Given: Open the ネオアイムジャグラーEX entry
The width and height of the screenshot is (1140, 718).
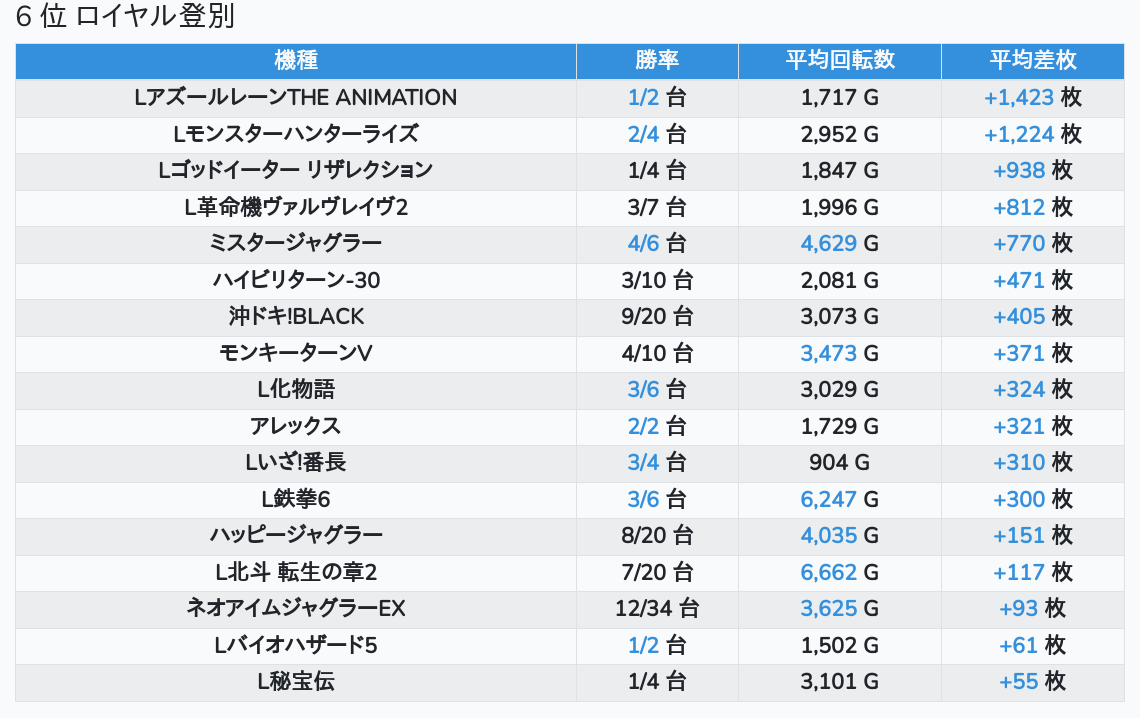Looking at the screenshot, I should (x=296, y=609).
